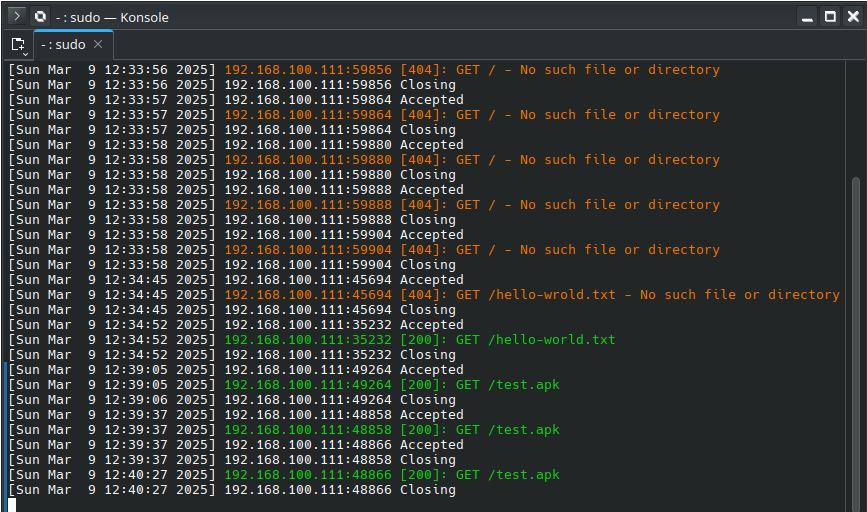Click the '192.168.100.111:35232 Accepted' line

pyautogui.click(x=236, y=325)
